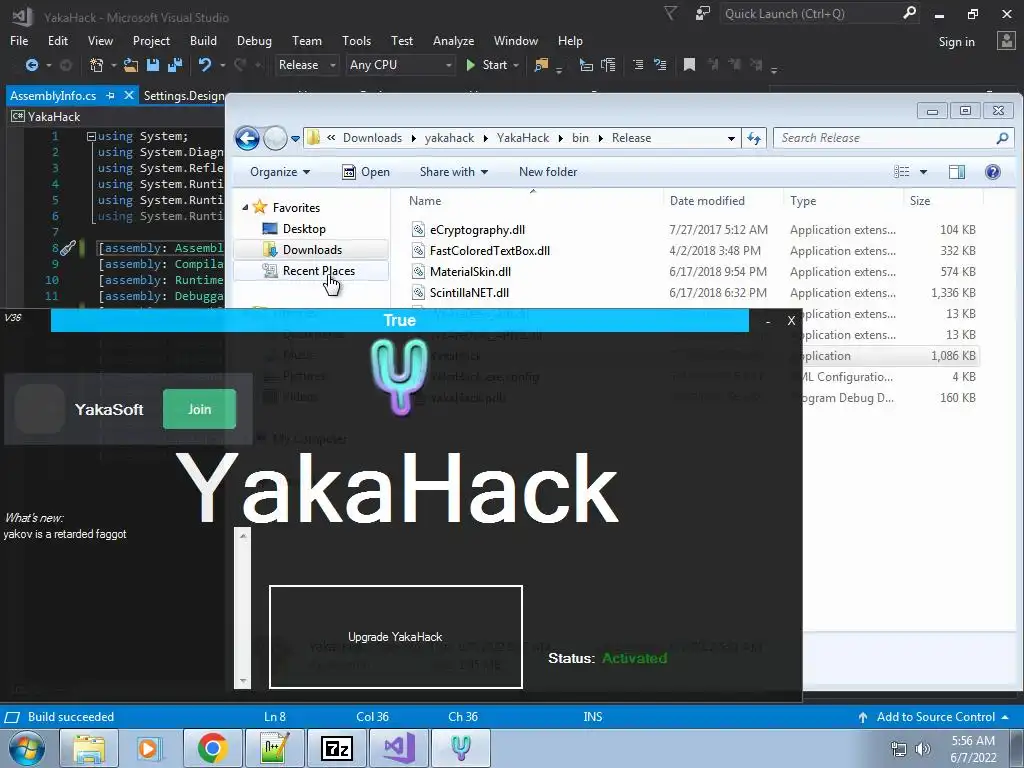
Task: Open the Build menu
Action: click(203, 40)
